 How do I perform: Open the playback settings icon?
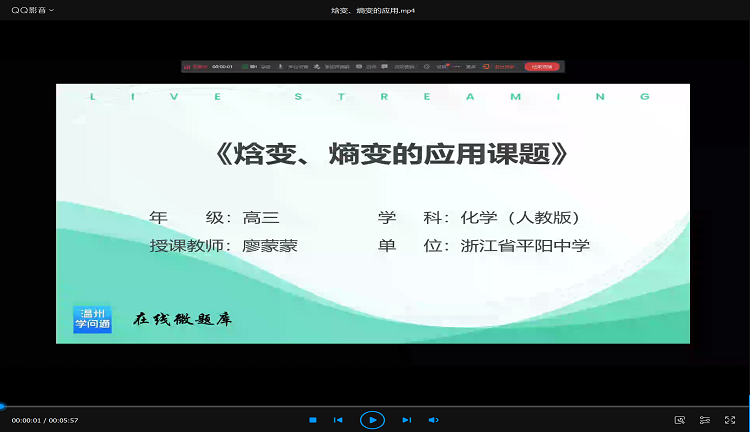point(705,420)
